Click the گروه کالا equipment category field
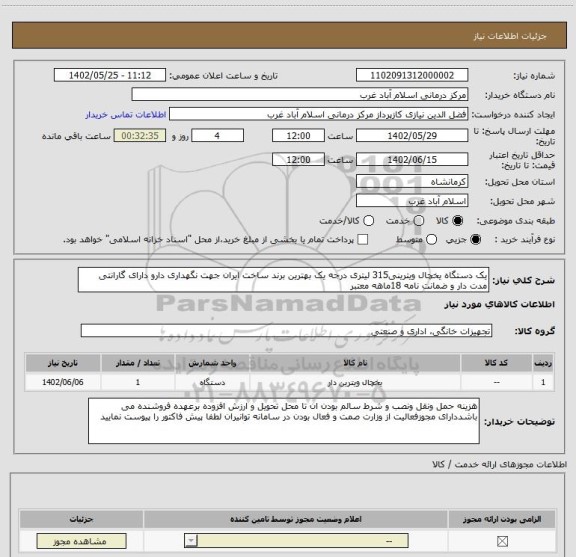 coord(286,331)
